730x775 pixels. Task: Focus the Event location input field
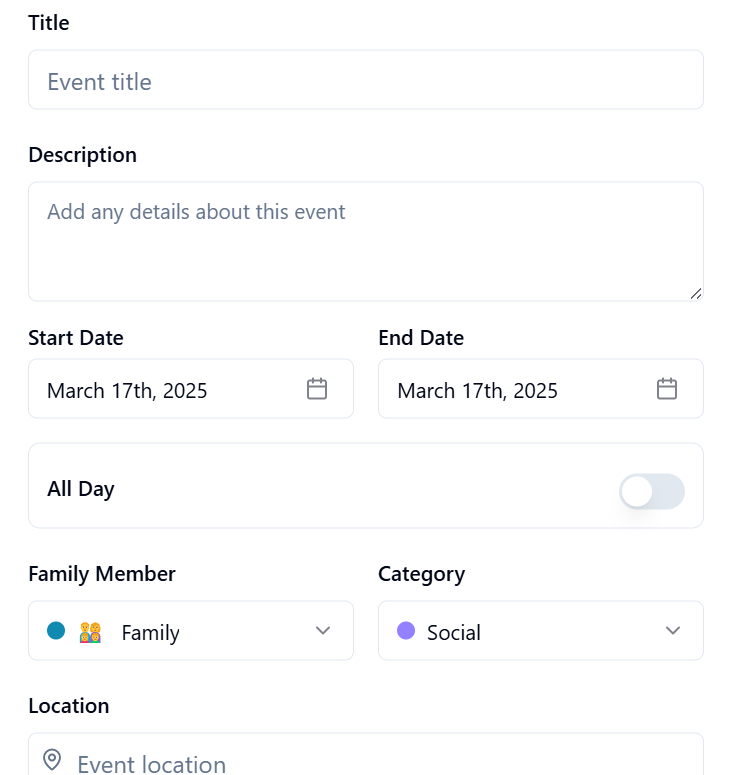coord(380,762)
